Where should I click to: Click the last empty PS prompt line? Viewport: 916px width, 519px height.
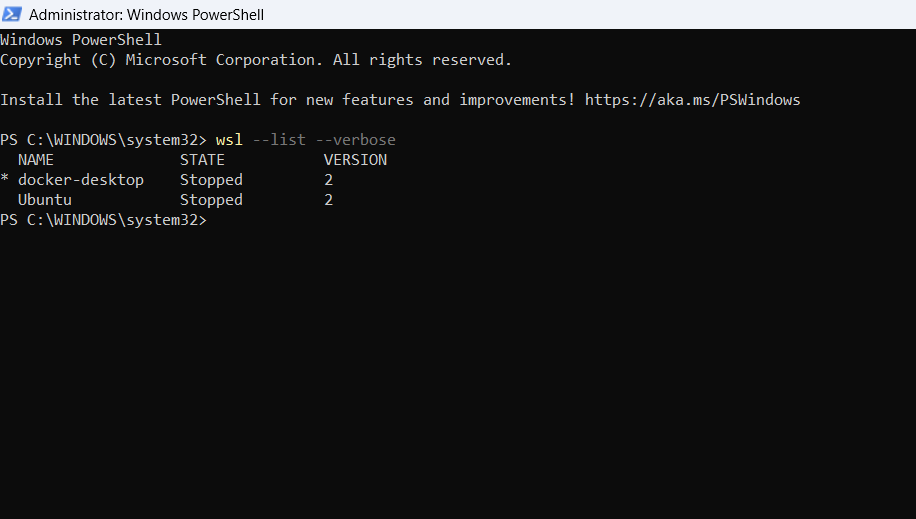pyautogui.click(x=103, y=220)
